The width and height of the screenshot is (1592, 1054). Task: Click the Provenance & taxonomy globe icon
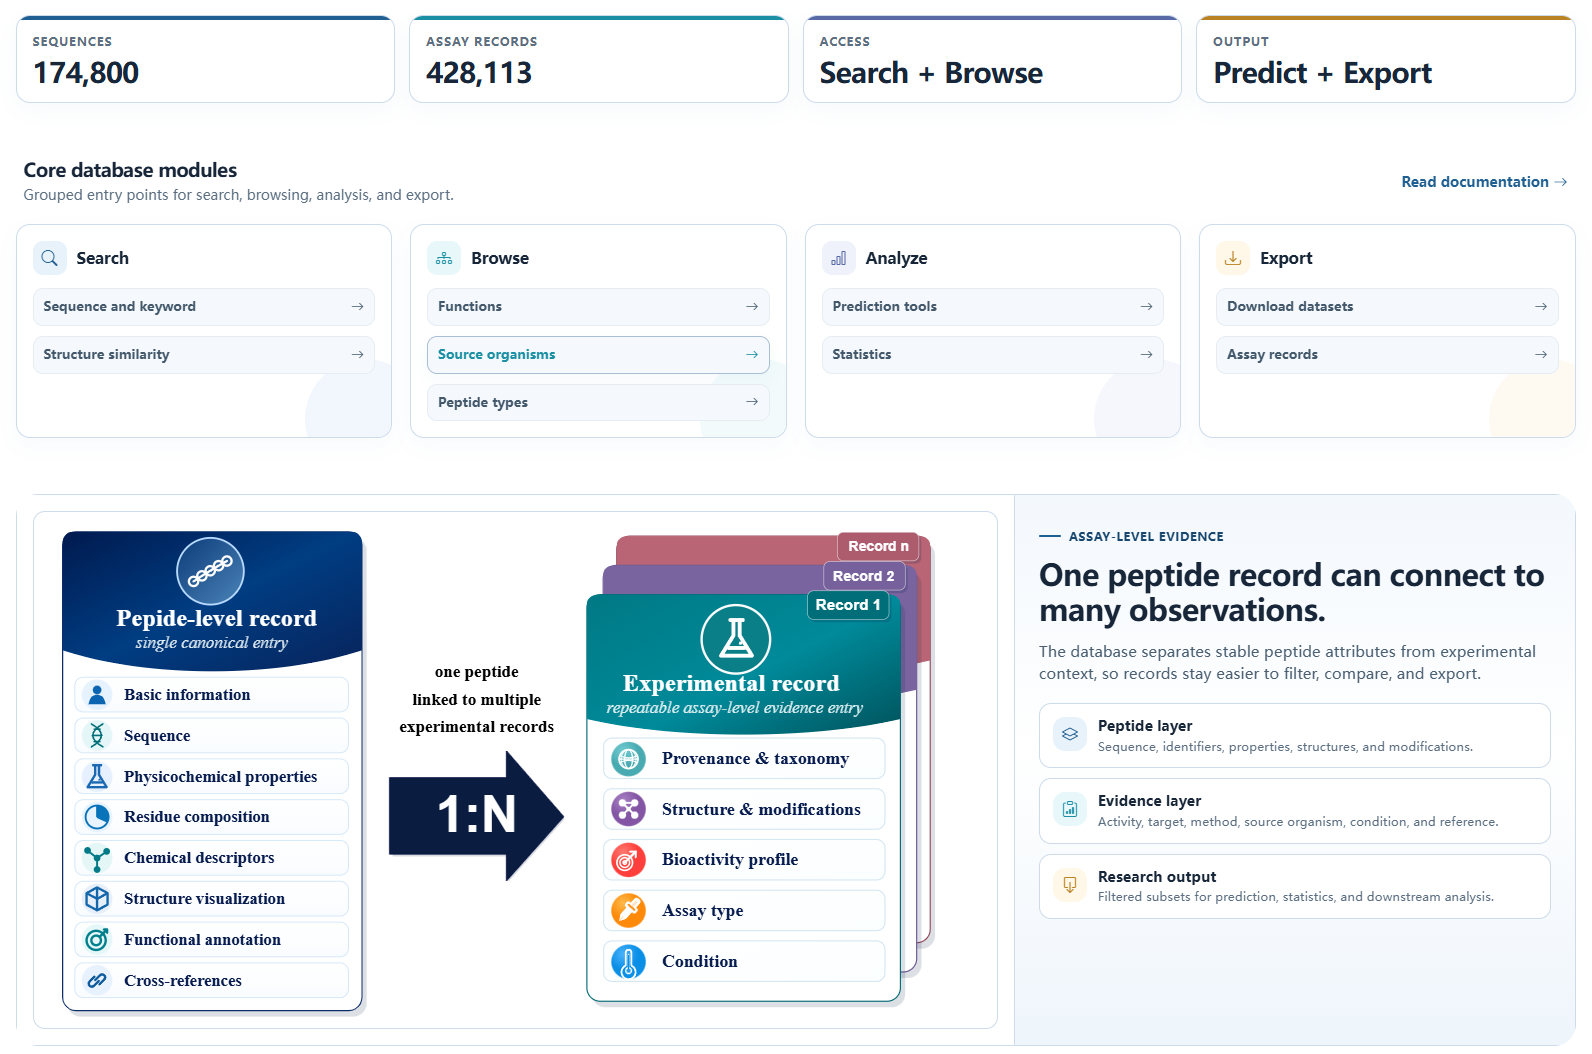[x=628, y=759]
